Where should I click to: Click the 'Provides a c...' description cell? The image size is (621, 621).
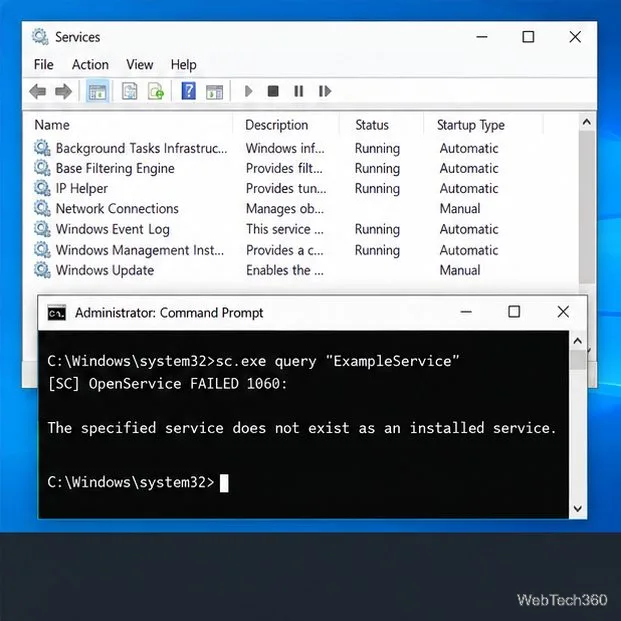(x=285, y=250)
